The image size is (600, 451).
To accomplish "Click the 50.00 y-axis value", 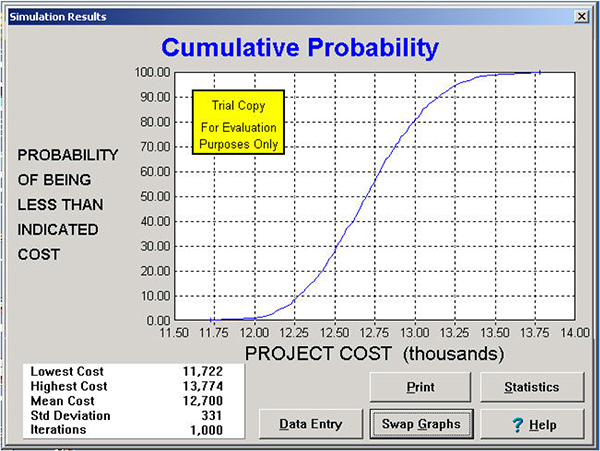I will click(155, 197).
